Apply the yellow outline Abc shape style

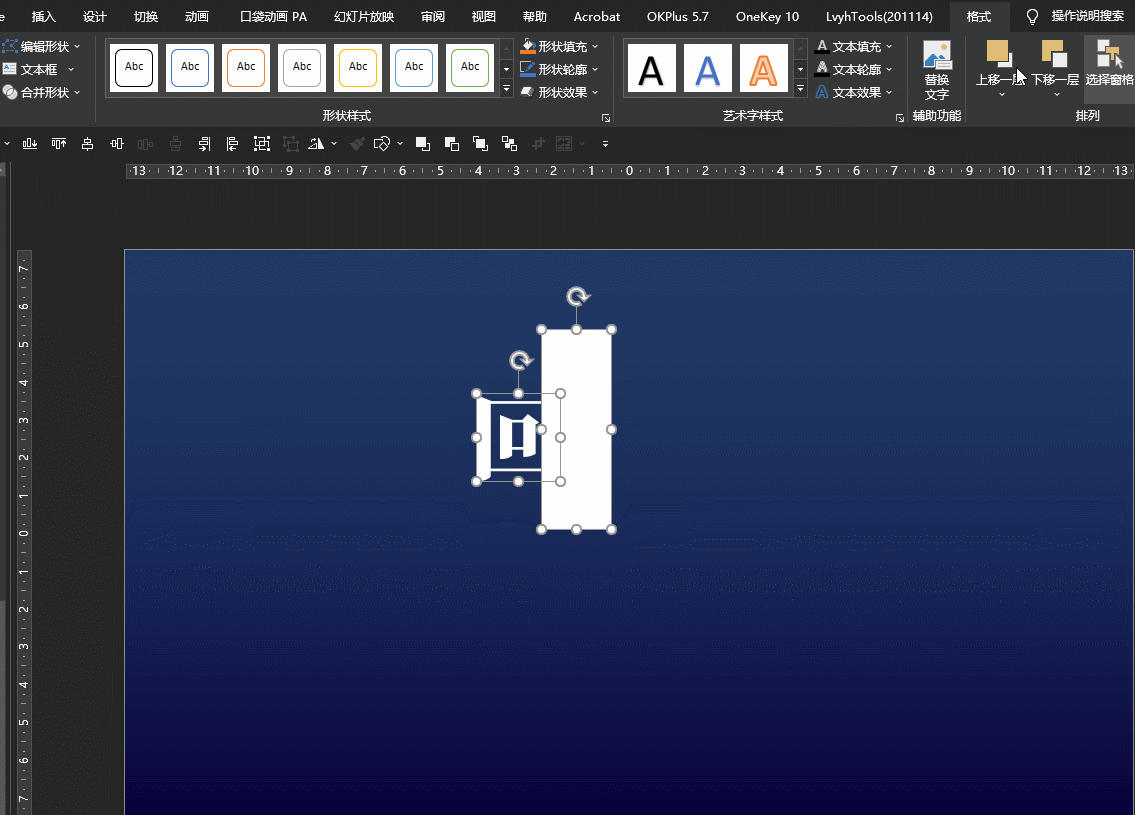(x=358, y=67)
